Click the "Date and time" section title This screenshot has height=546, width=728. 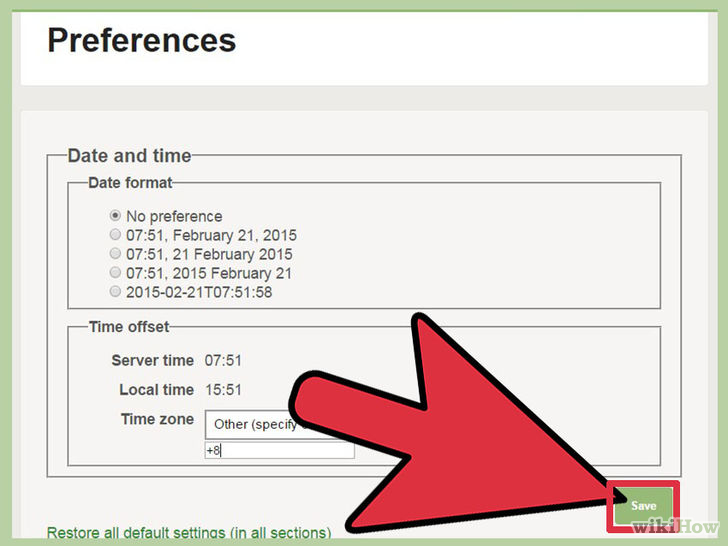[129, 156]
